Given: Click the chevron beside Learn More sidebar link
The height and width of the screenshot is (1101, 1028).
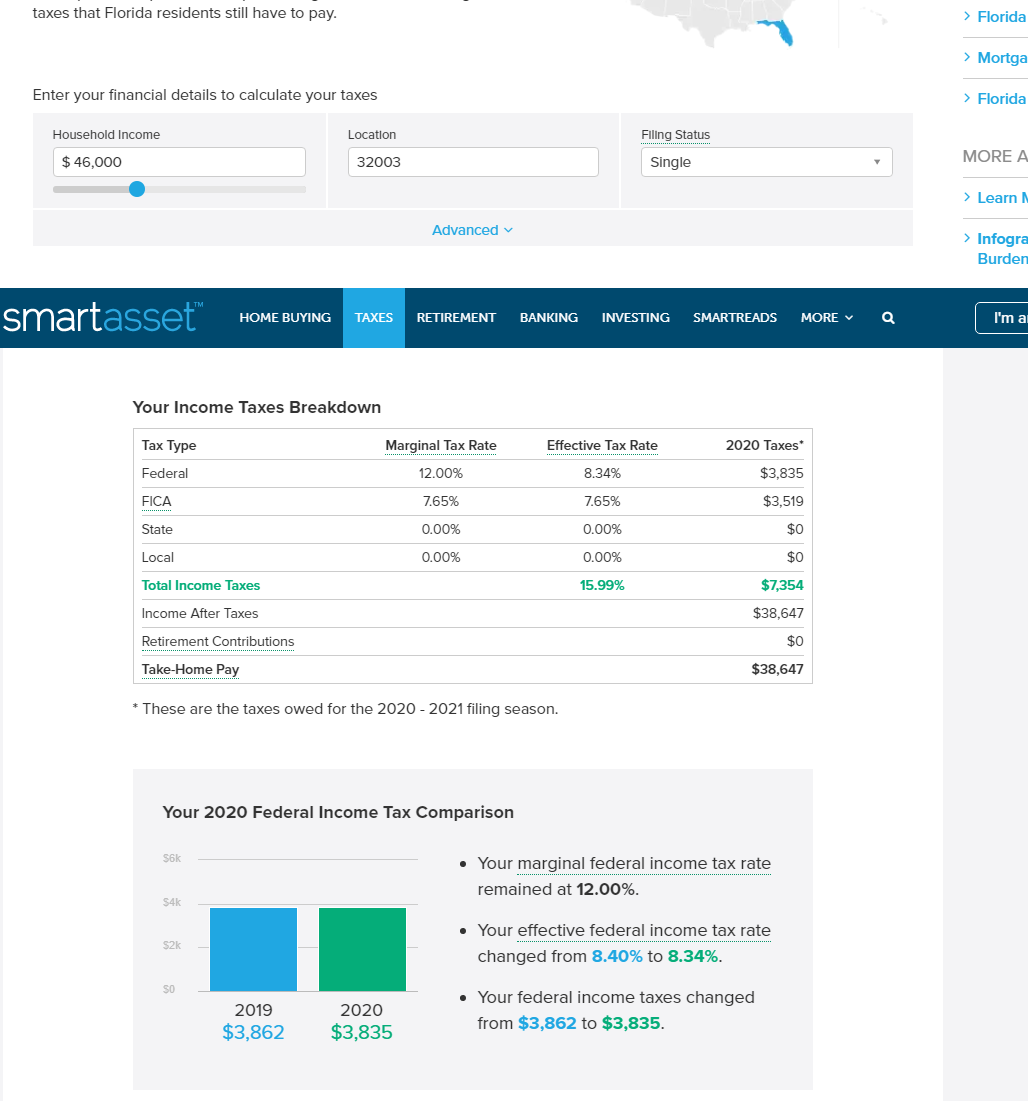Looking at the screenshot, I should point(967,197).
